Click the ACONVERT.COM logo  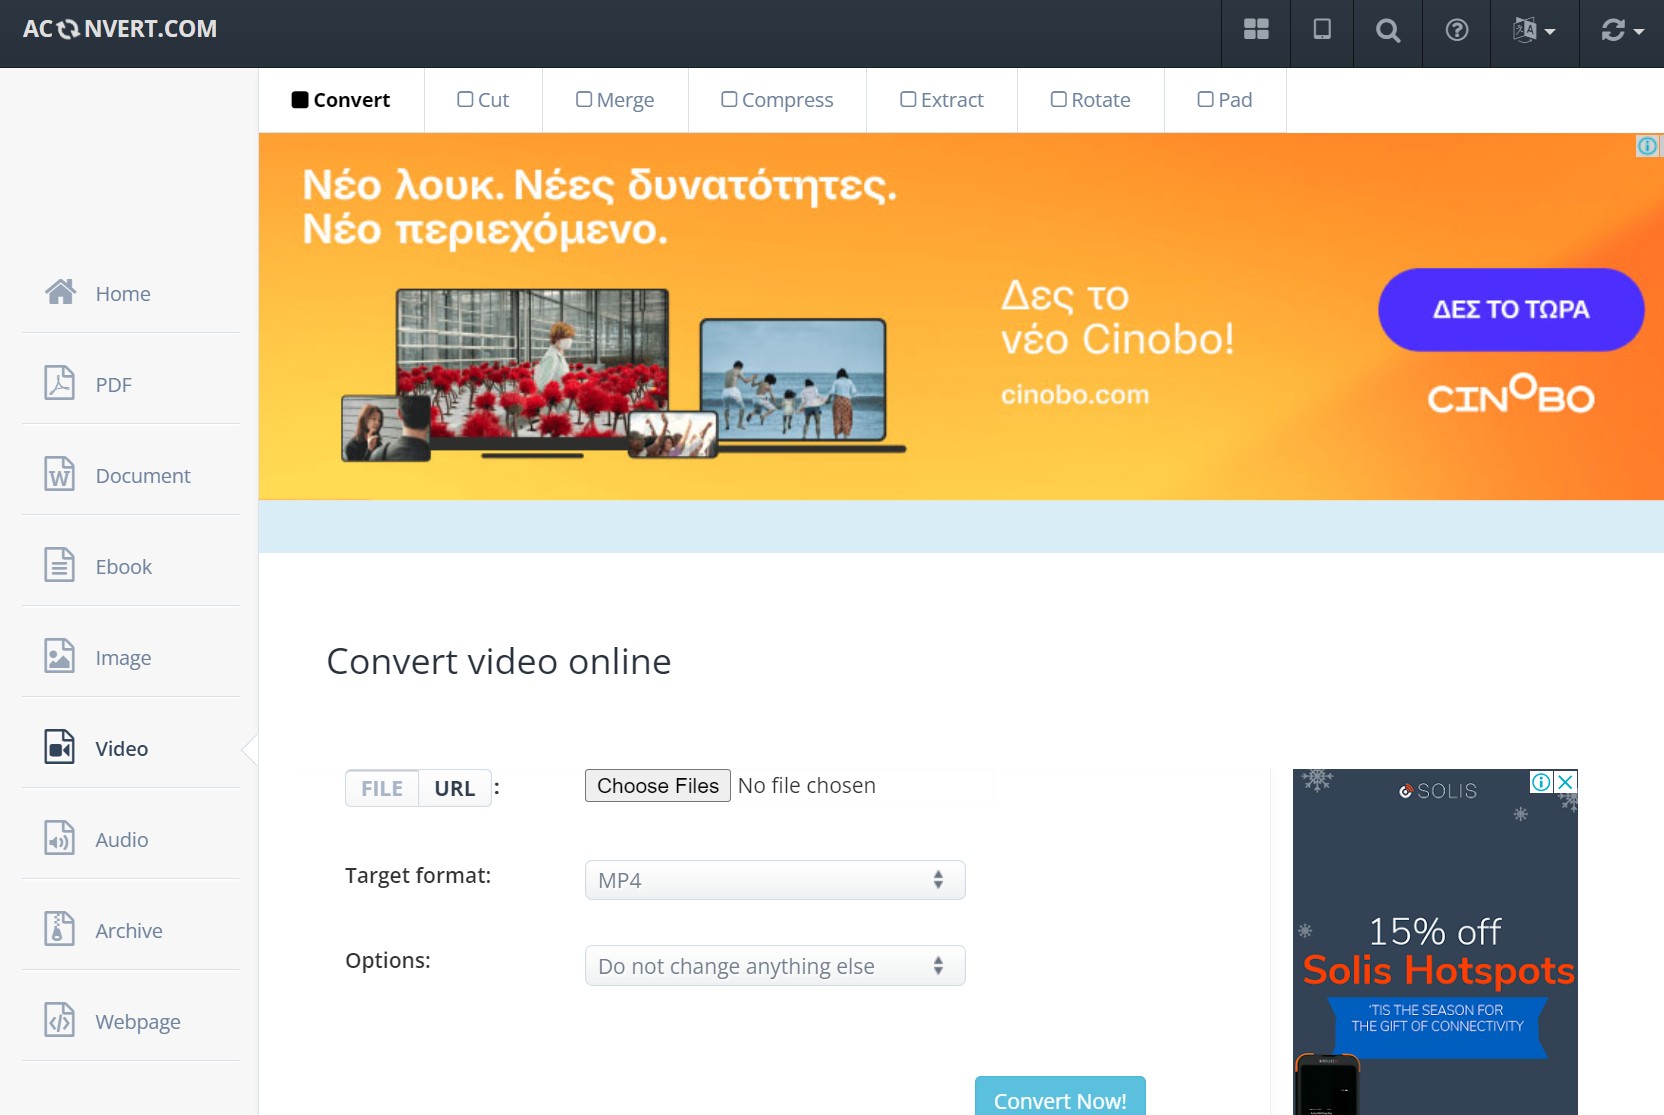120,29
